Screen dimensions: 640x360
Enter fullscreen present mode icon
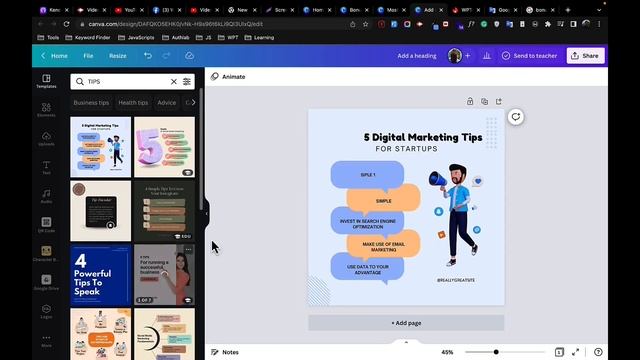(x=576, y=352)
